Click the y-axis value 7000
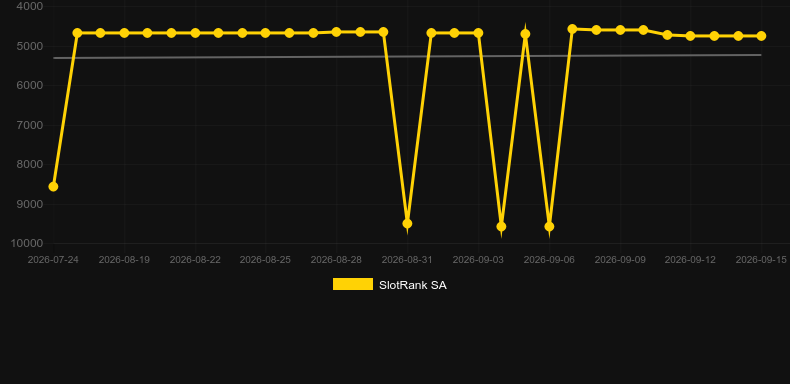The width and height of the screenshot is (790, 384). [30, 125]
